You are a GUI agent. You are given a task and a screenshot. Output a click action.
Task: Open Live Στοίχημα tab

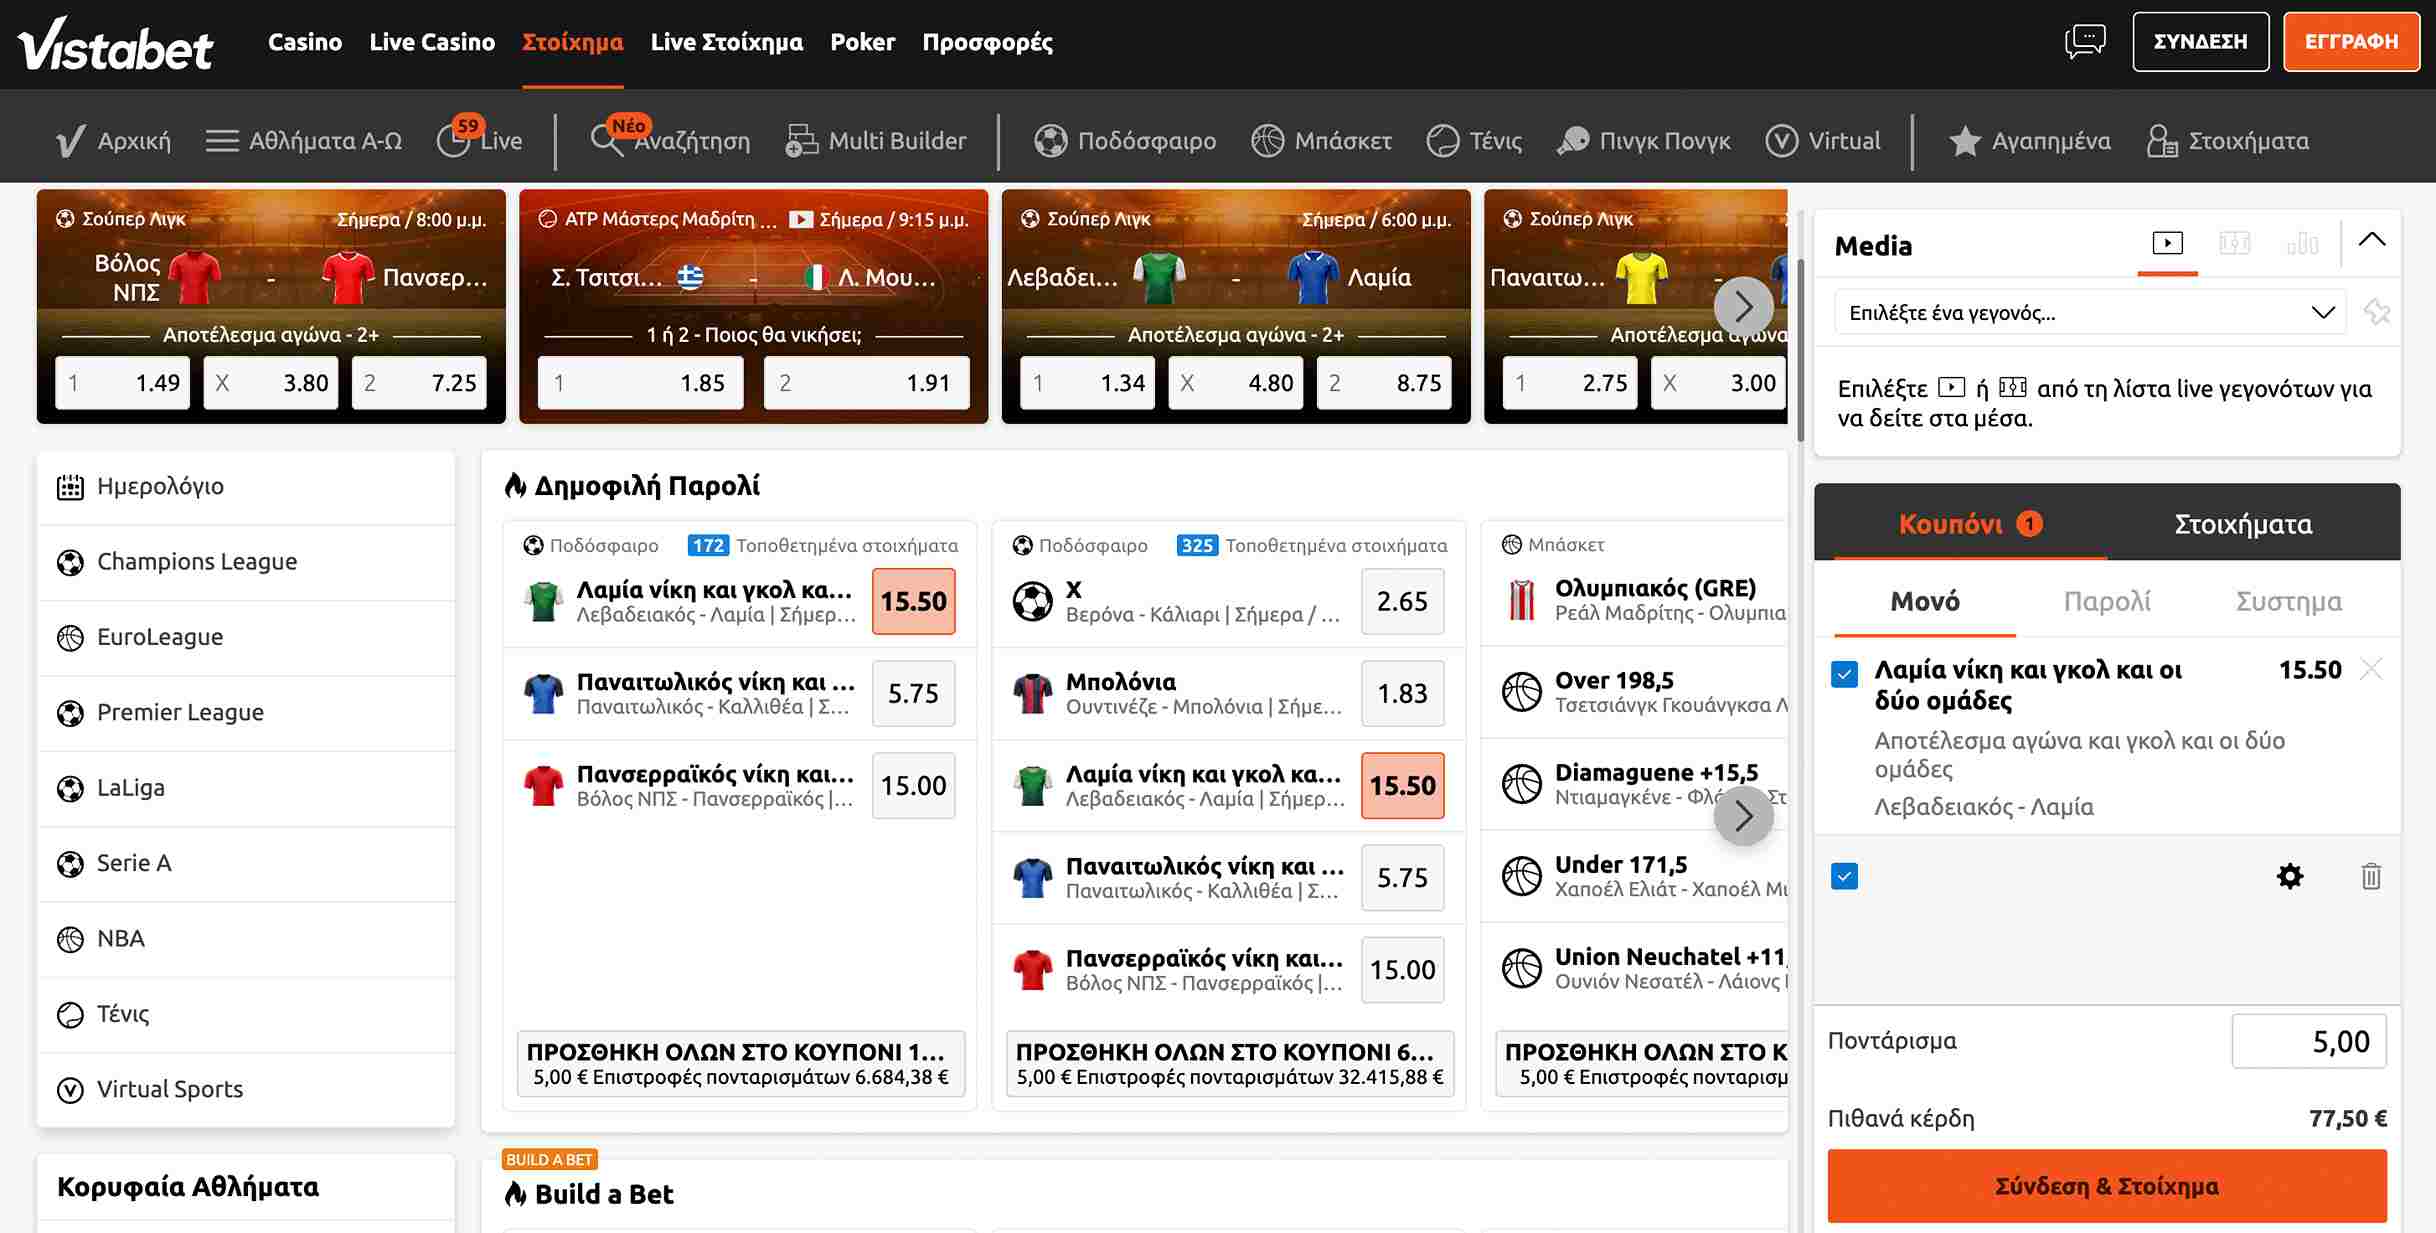[x=726, y=42]
